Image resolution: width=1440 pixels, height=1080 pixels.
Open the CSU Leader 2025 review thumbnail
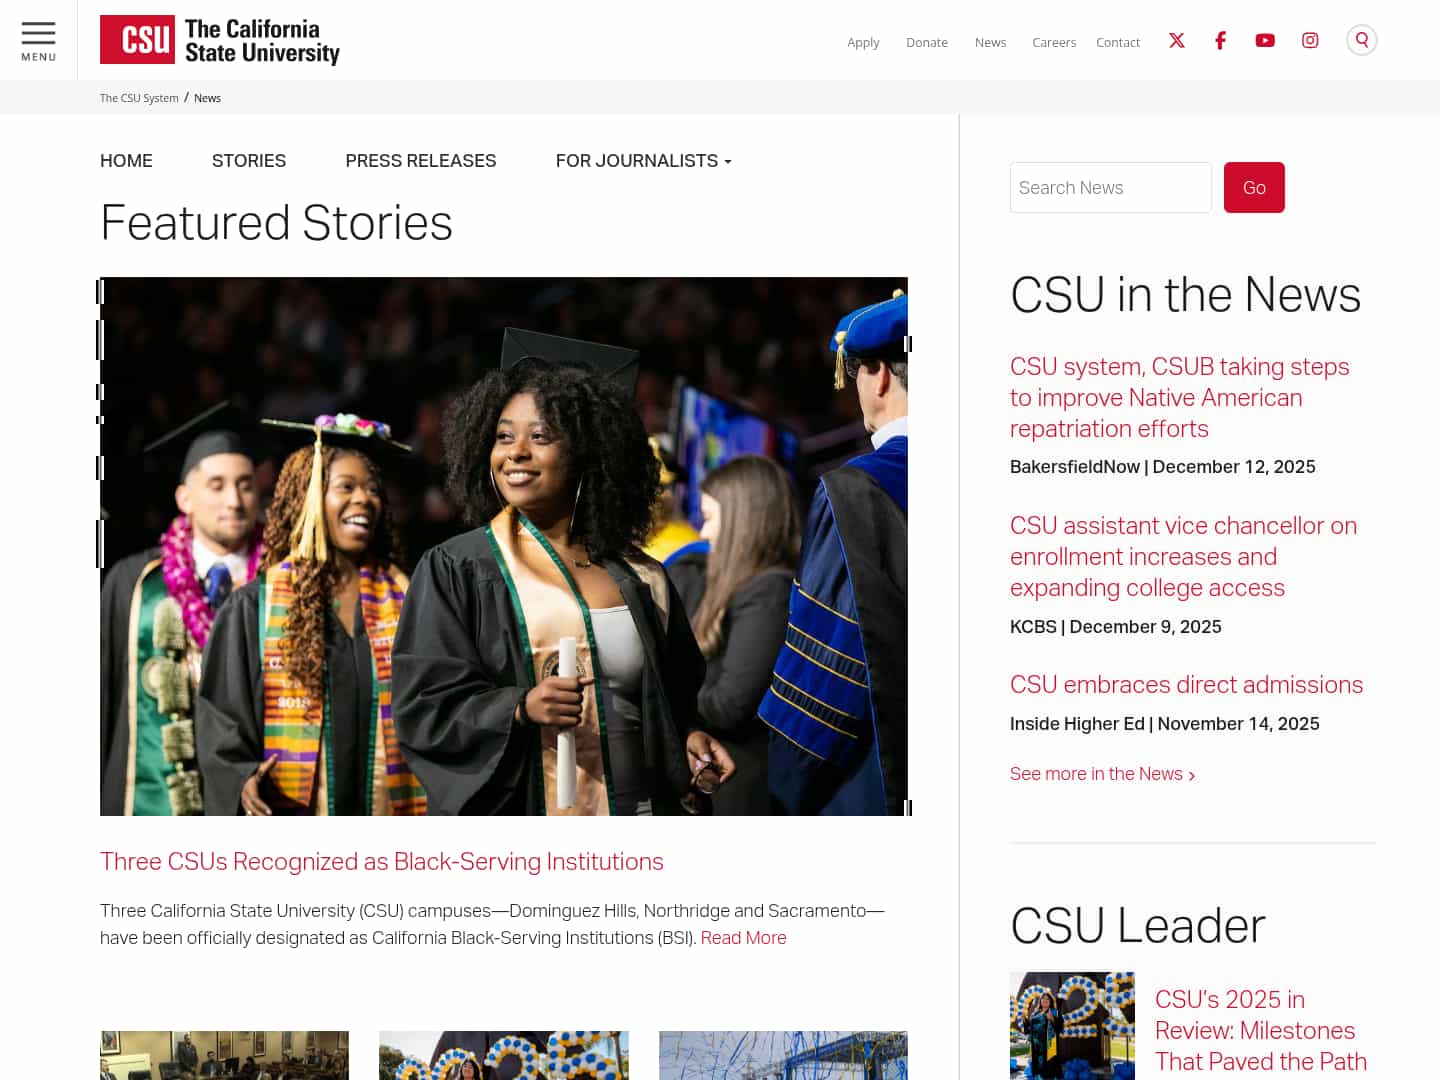[1072, 1026]
